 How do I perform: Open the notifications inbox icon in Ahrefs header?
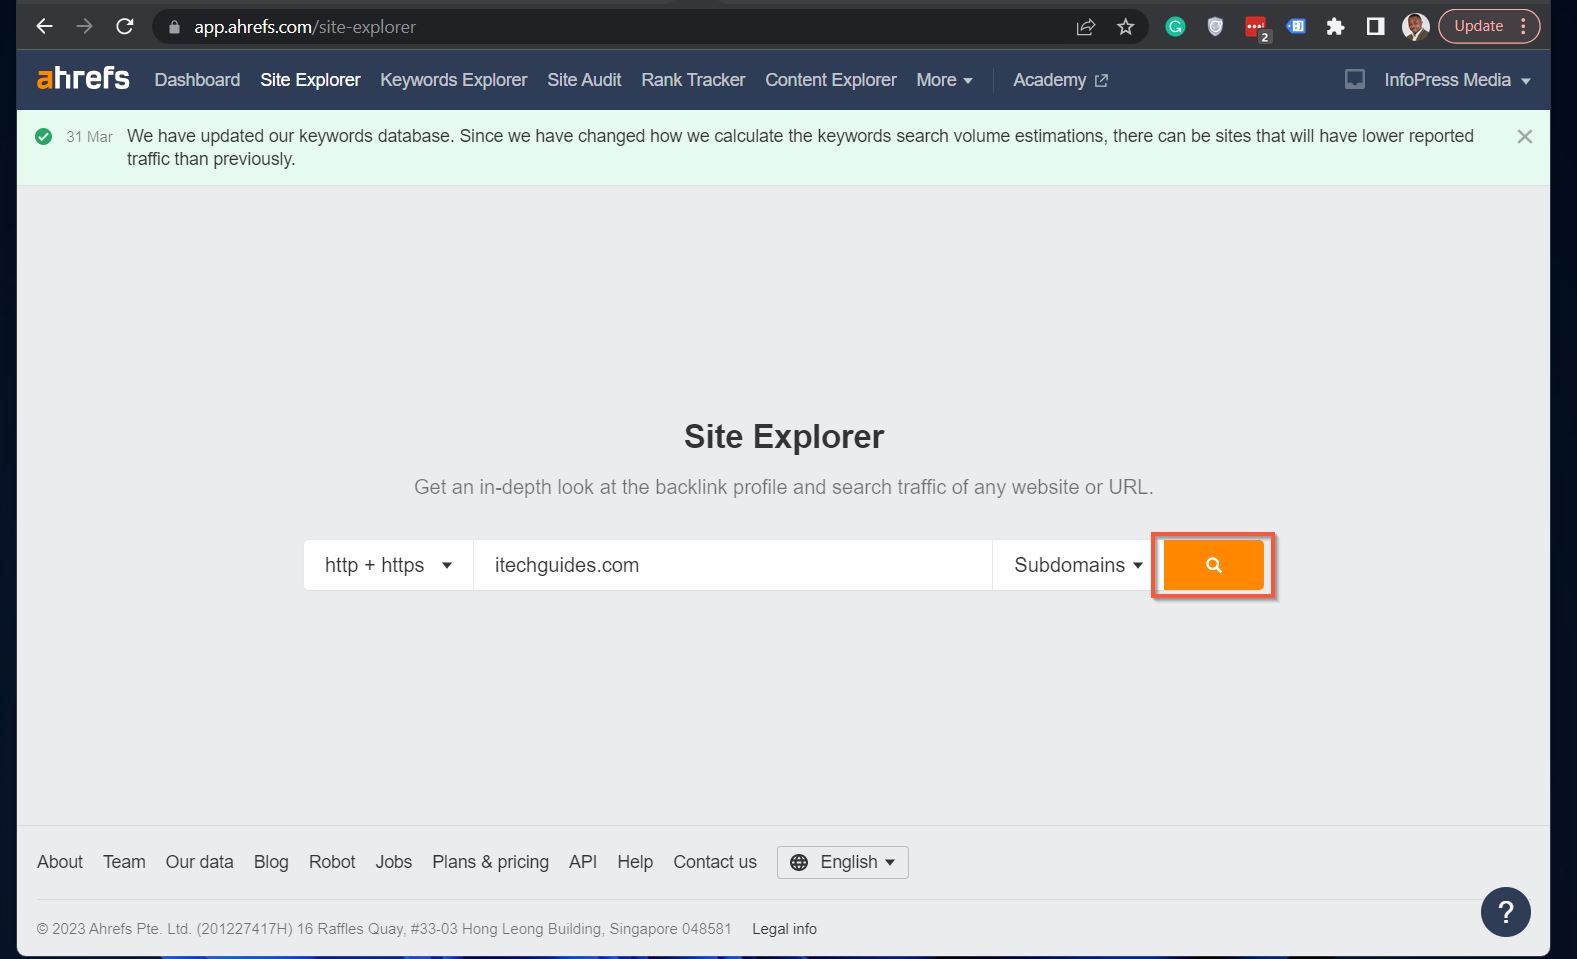(1355, 79)
